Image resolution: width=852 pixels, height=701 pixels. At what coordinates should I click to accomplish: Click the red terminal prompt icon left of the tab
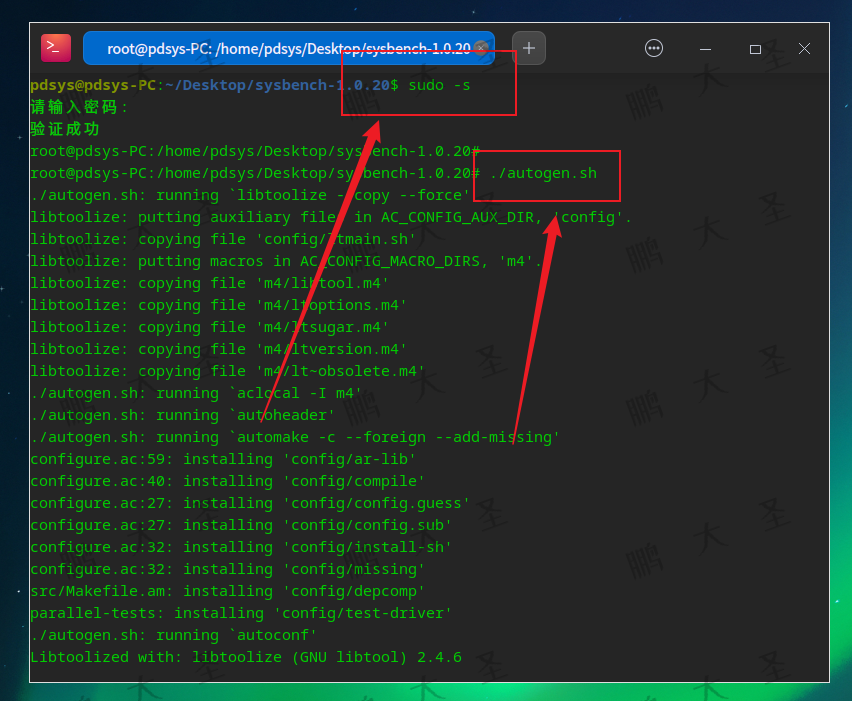click(x=55, y=47)
